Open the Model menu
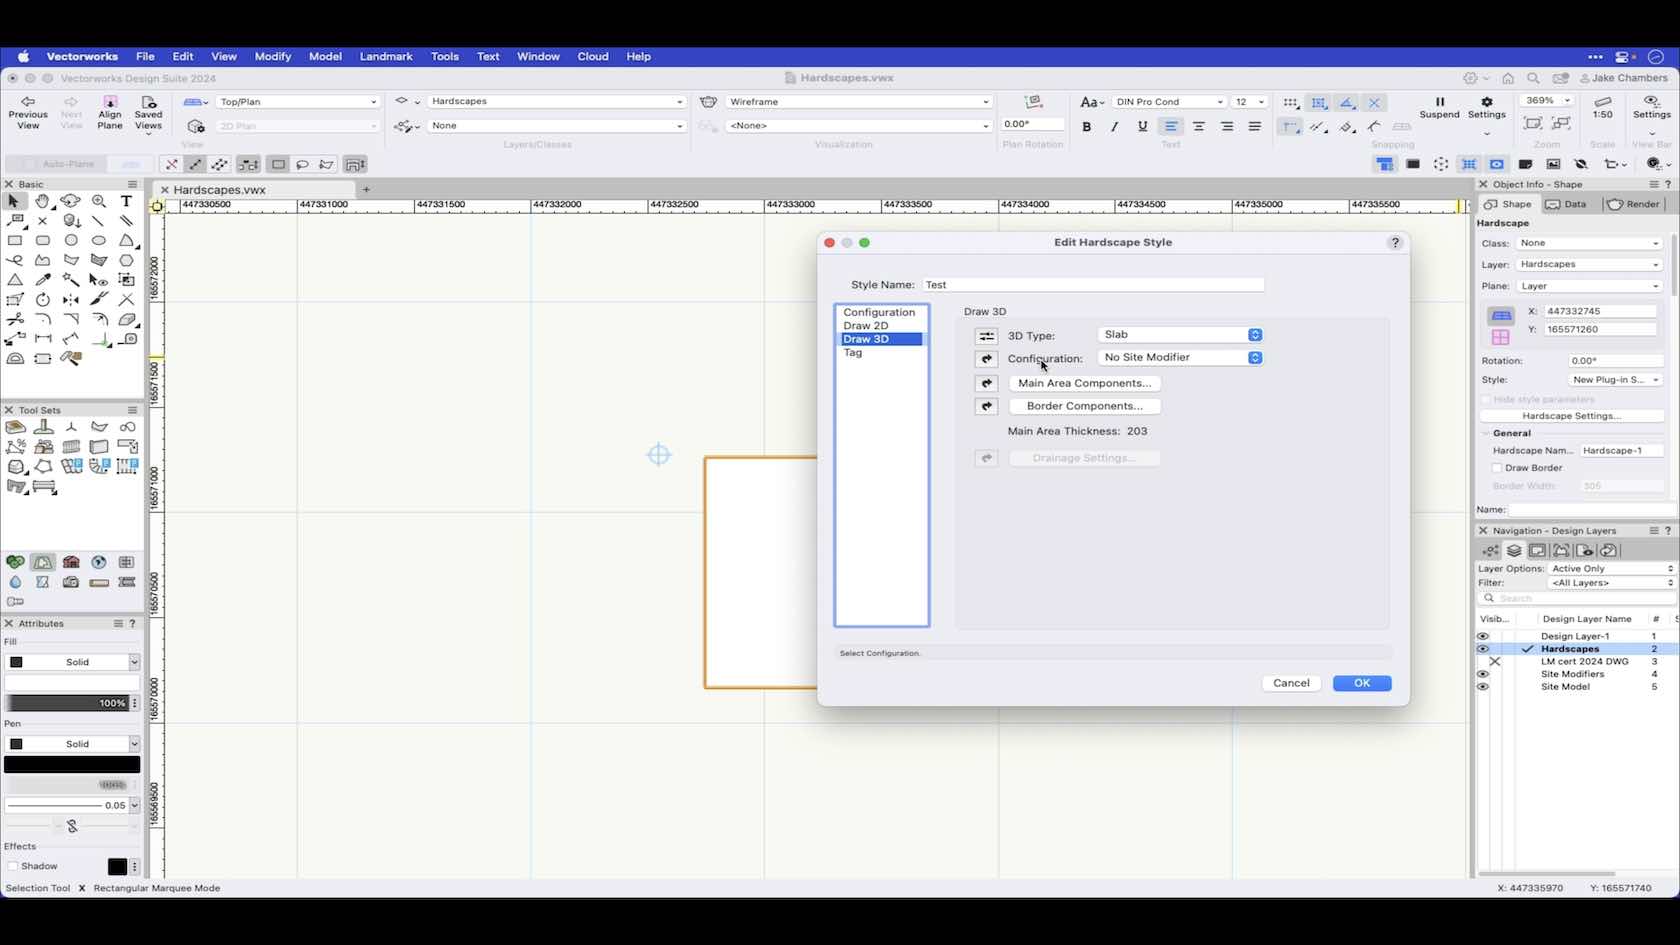Image resolution: width=1680 pixels, height=945 pixels. coord(325,57)
